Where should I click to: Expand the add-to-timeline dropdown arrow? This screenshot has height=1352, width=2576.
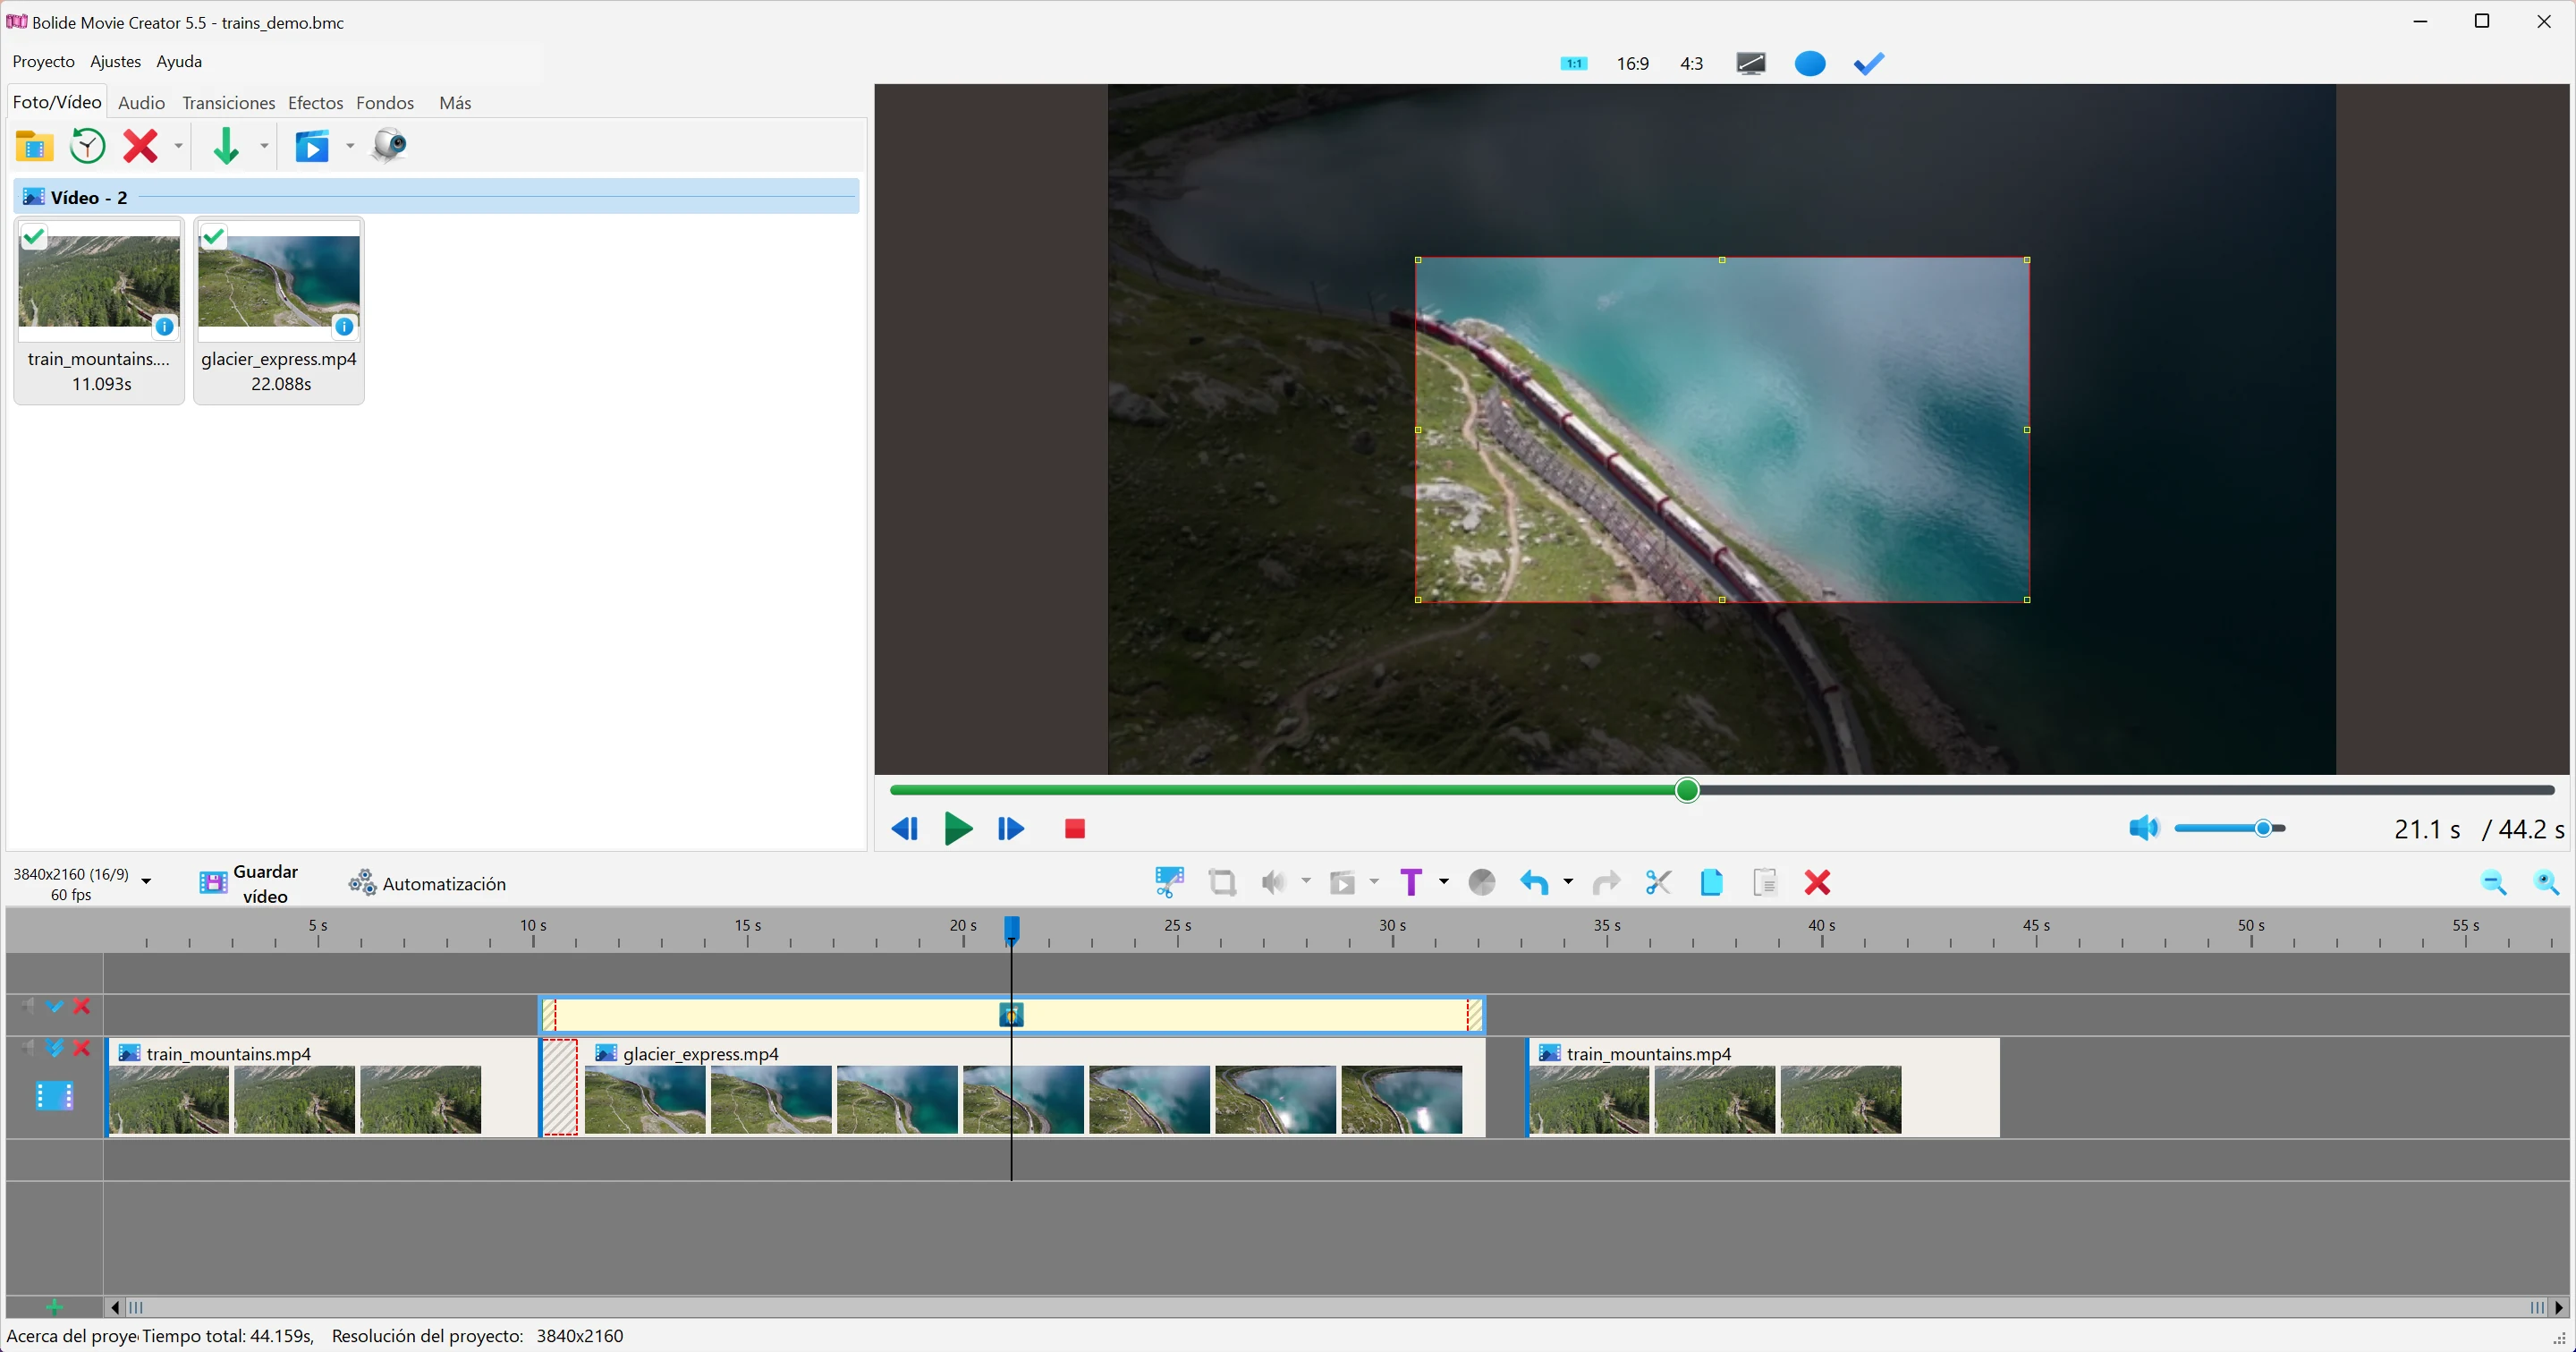pos(264,146)
